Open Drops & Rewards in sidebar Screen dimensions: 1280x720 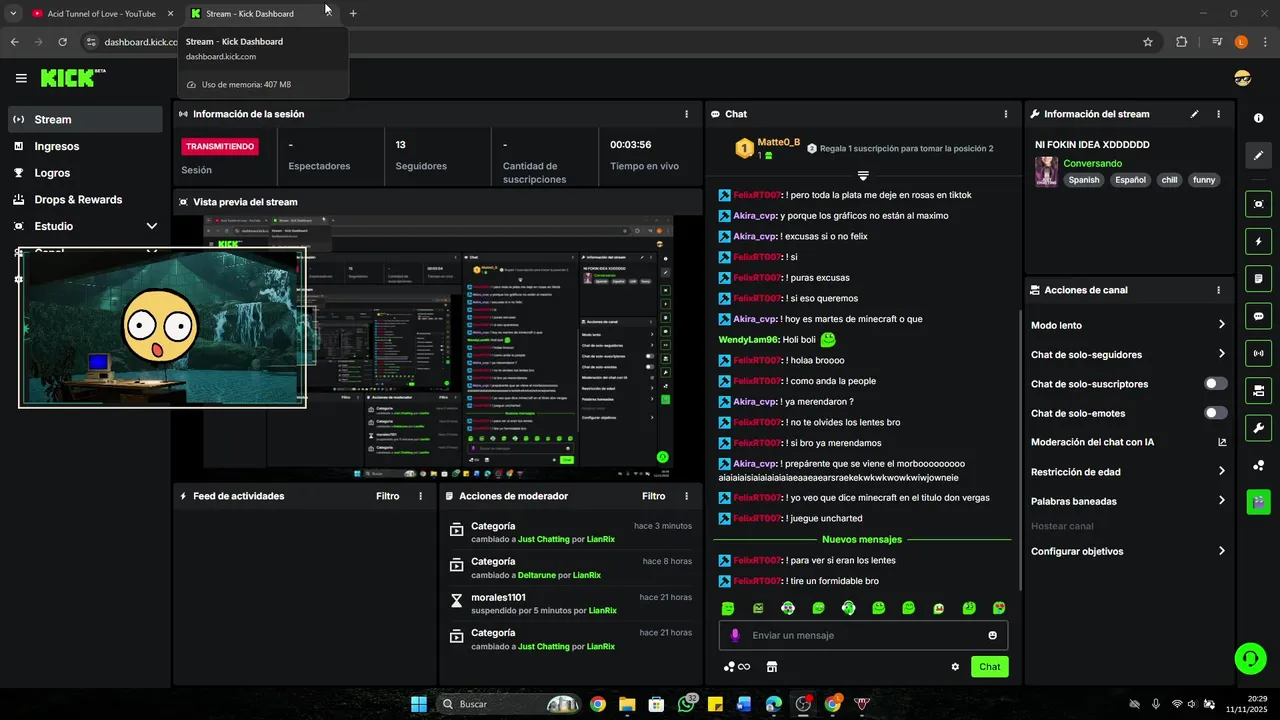tap(85, 199)
